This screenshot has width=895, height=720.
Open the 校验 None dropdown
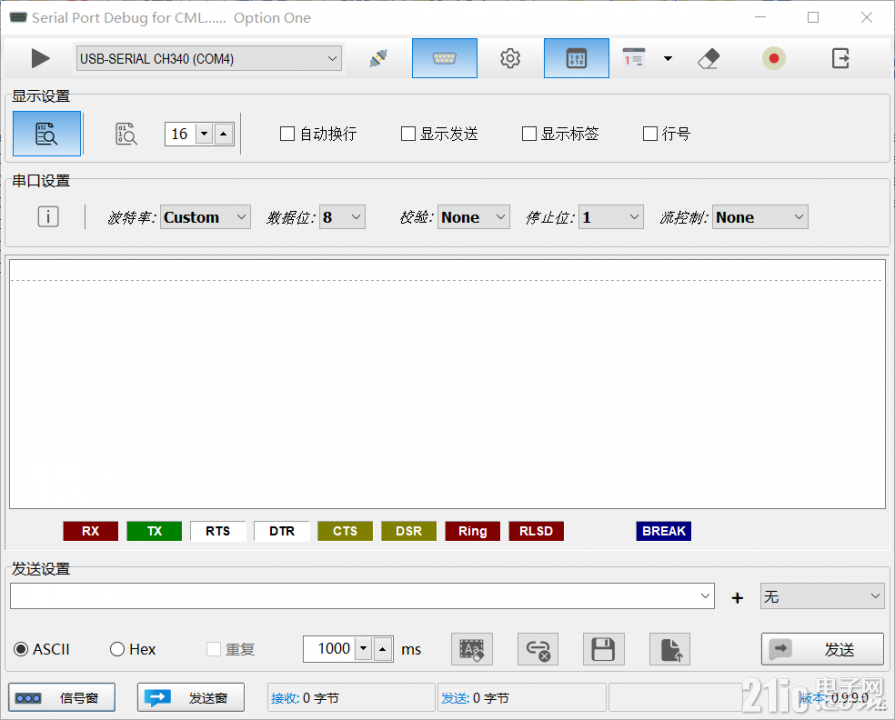[474, 217]
